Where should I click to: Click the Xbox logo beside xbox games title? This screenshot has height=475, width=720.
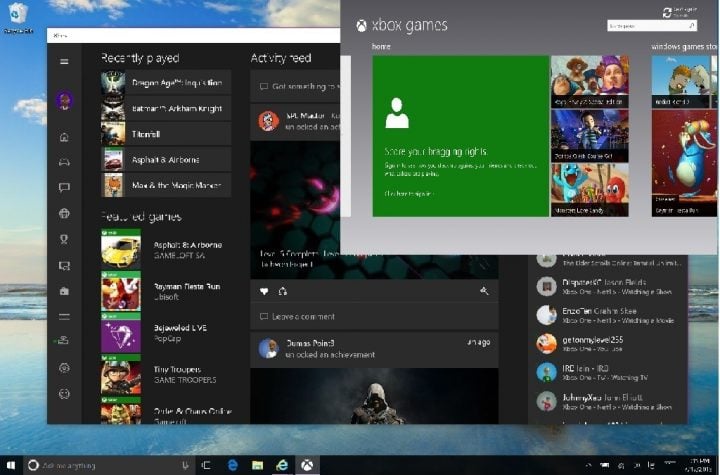pyautogui.click(x=362, y=26)
